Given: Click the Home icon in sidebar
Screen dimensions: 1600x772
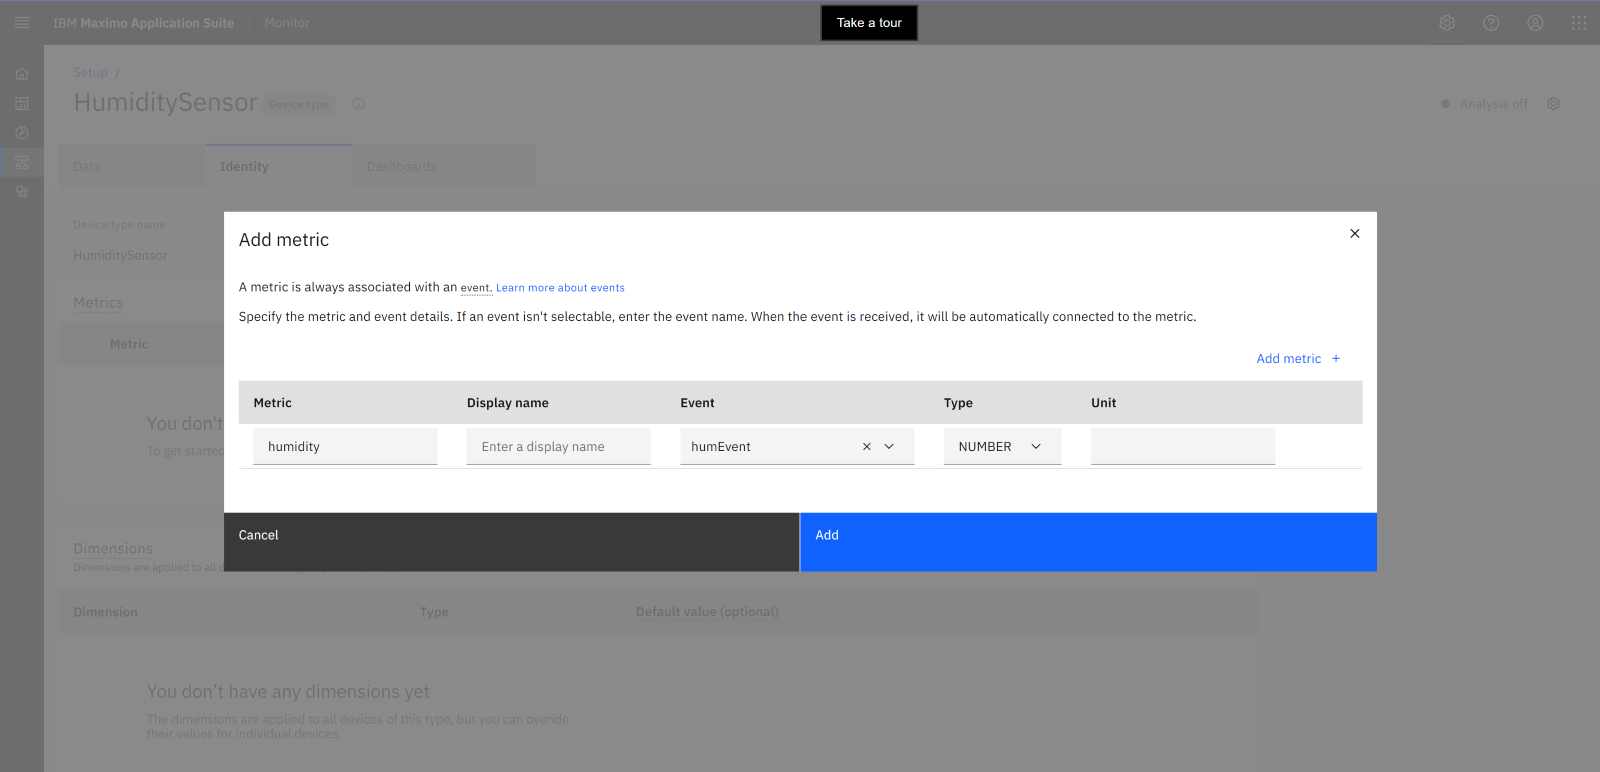Looking at the screenshot, I should (22, 74).
